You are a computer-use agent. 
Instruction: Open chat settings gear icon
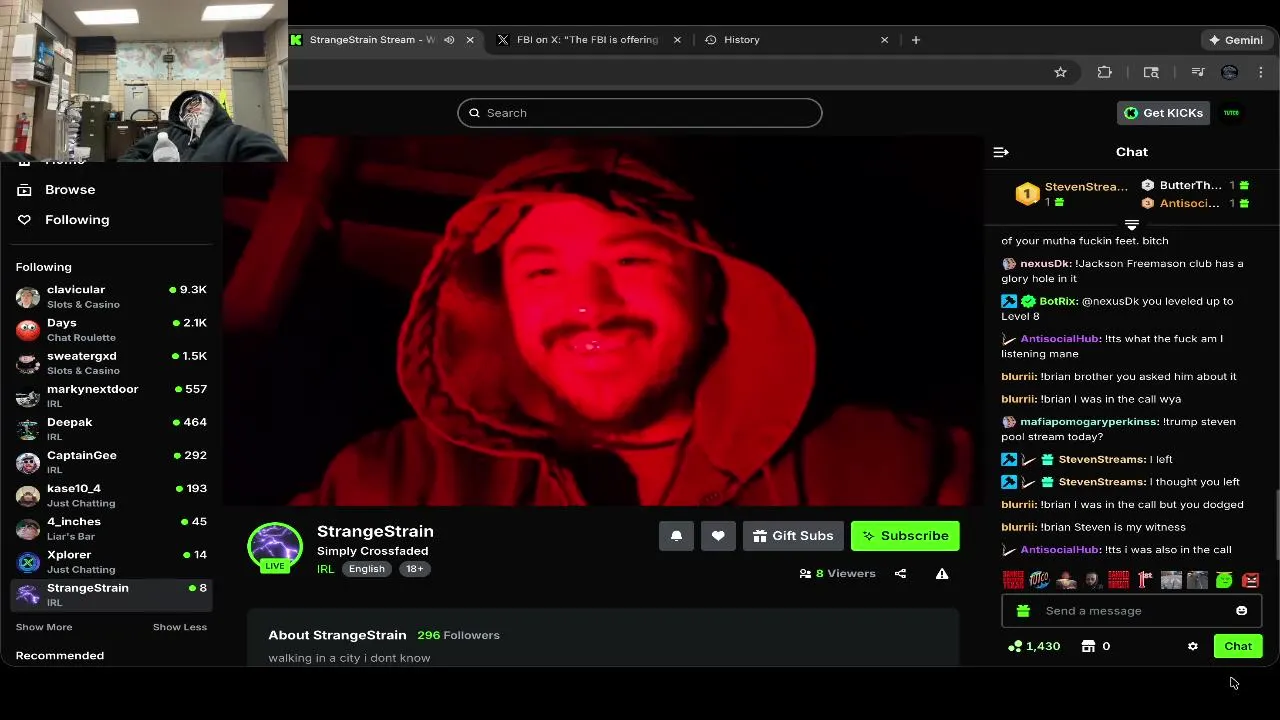(x=1193, y=646)
